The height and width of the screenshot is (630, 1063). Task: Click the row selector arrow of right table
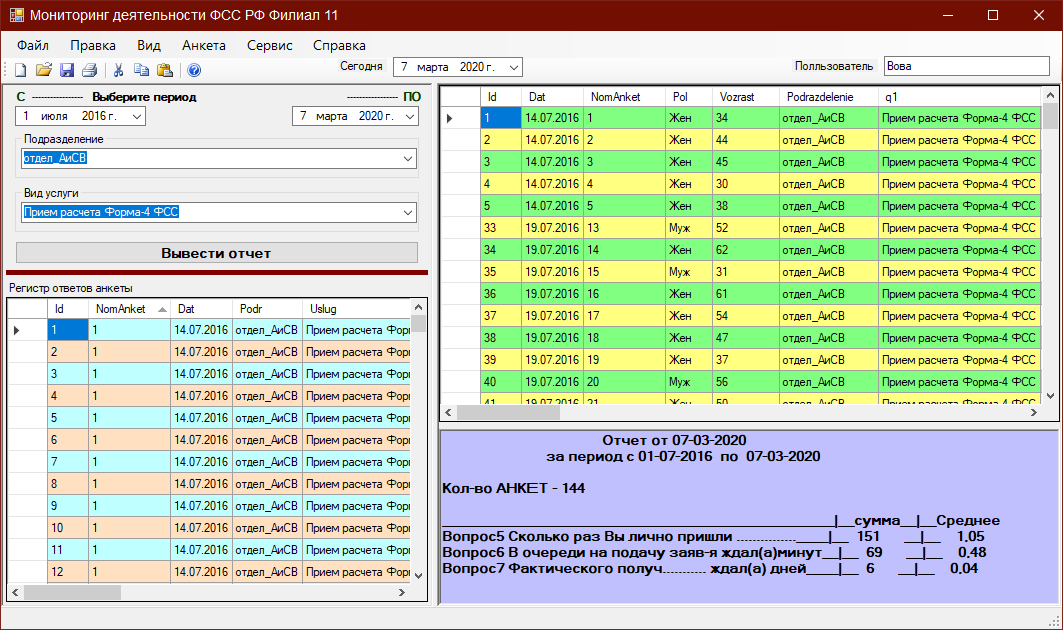pos(460,118)
